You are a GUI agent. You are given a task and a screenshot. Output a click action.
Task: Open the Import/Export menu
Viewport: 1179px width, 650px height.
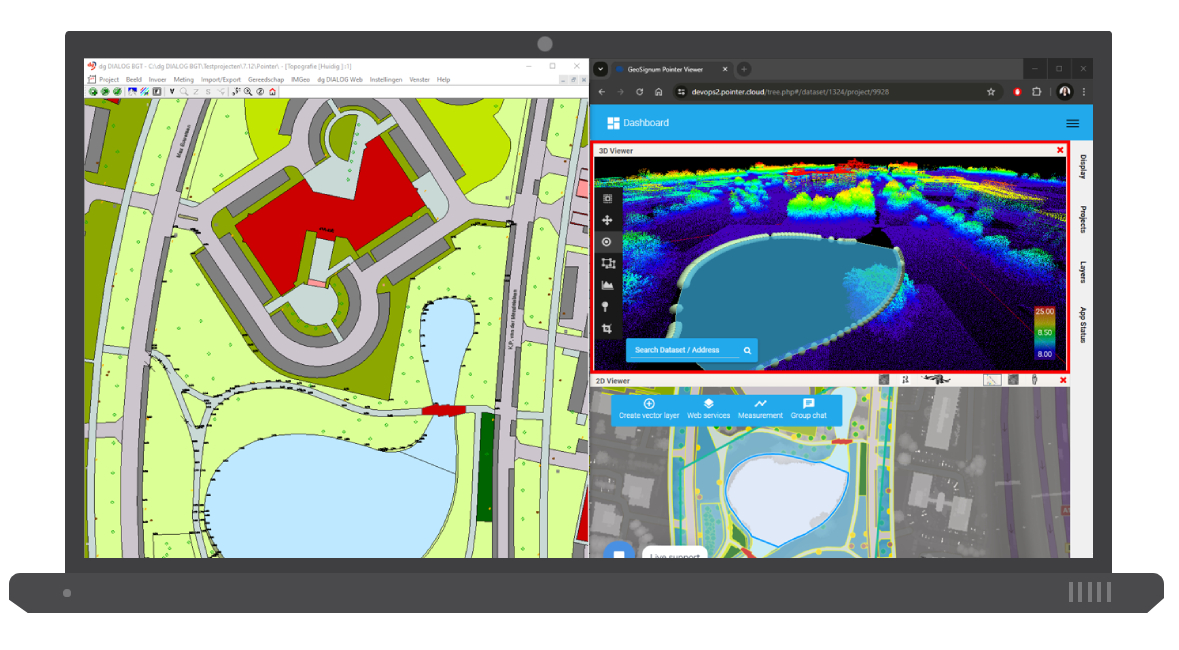[221, 79]
